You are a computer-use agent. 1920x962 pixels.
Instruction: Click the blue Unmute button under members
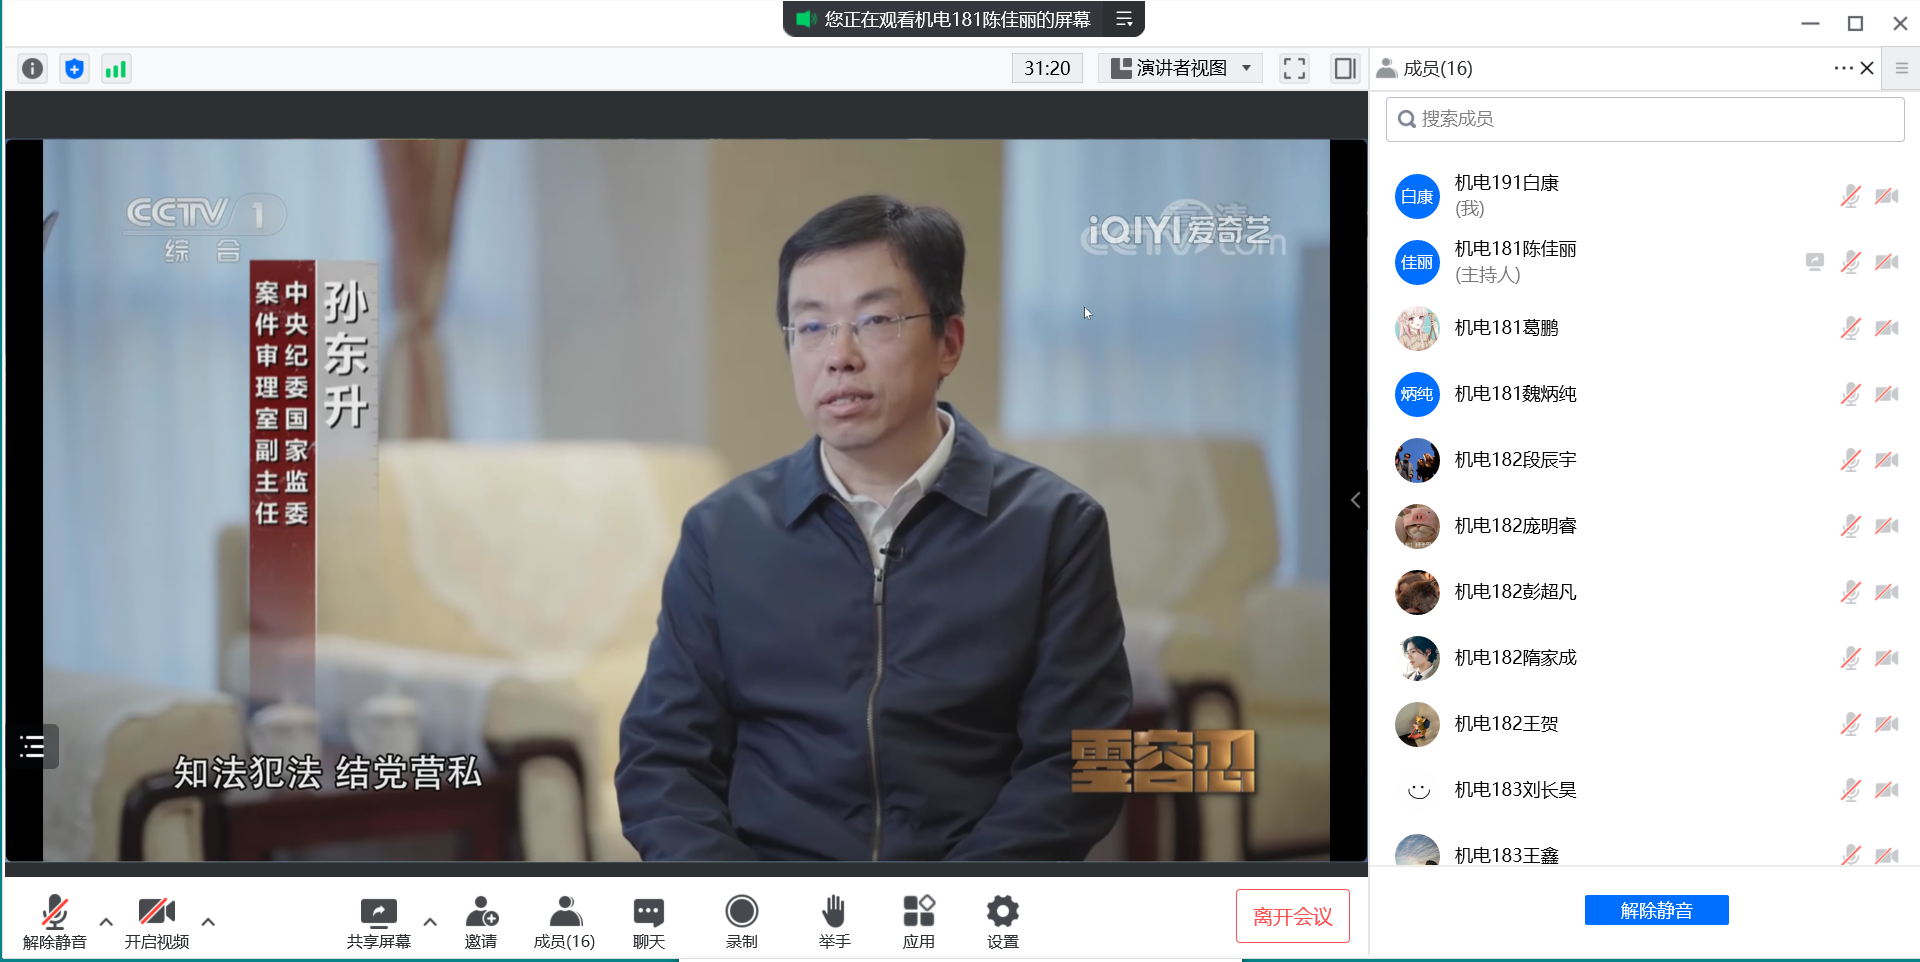(1657, 910)
